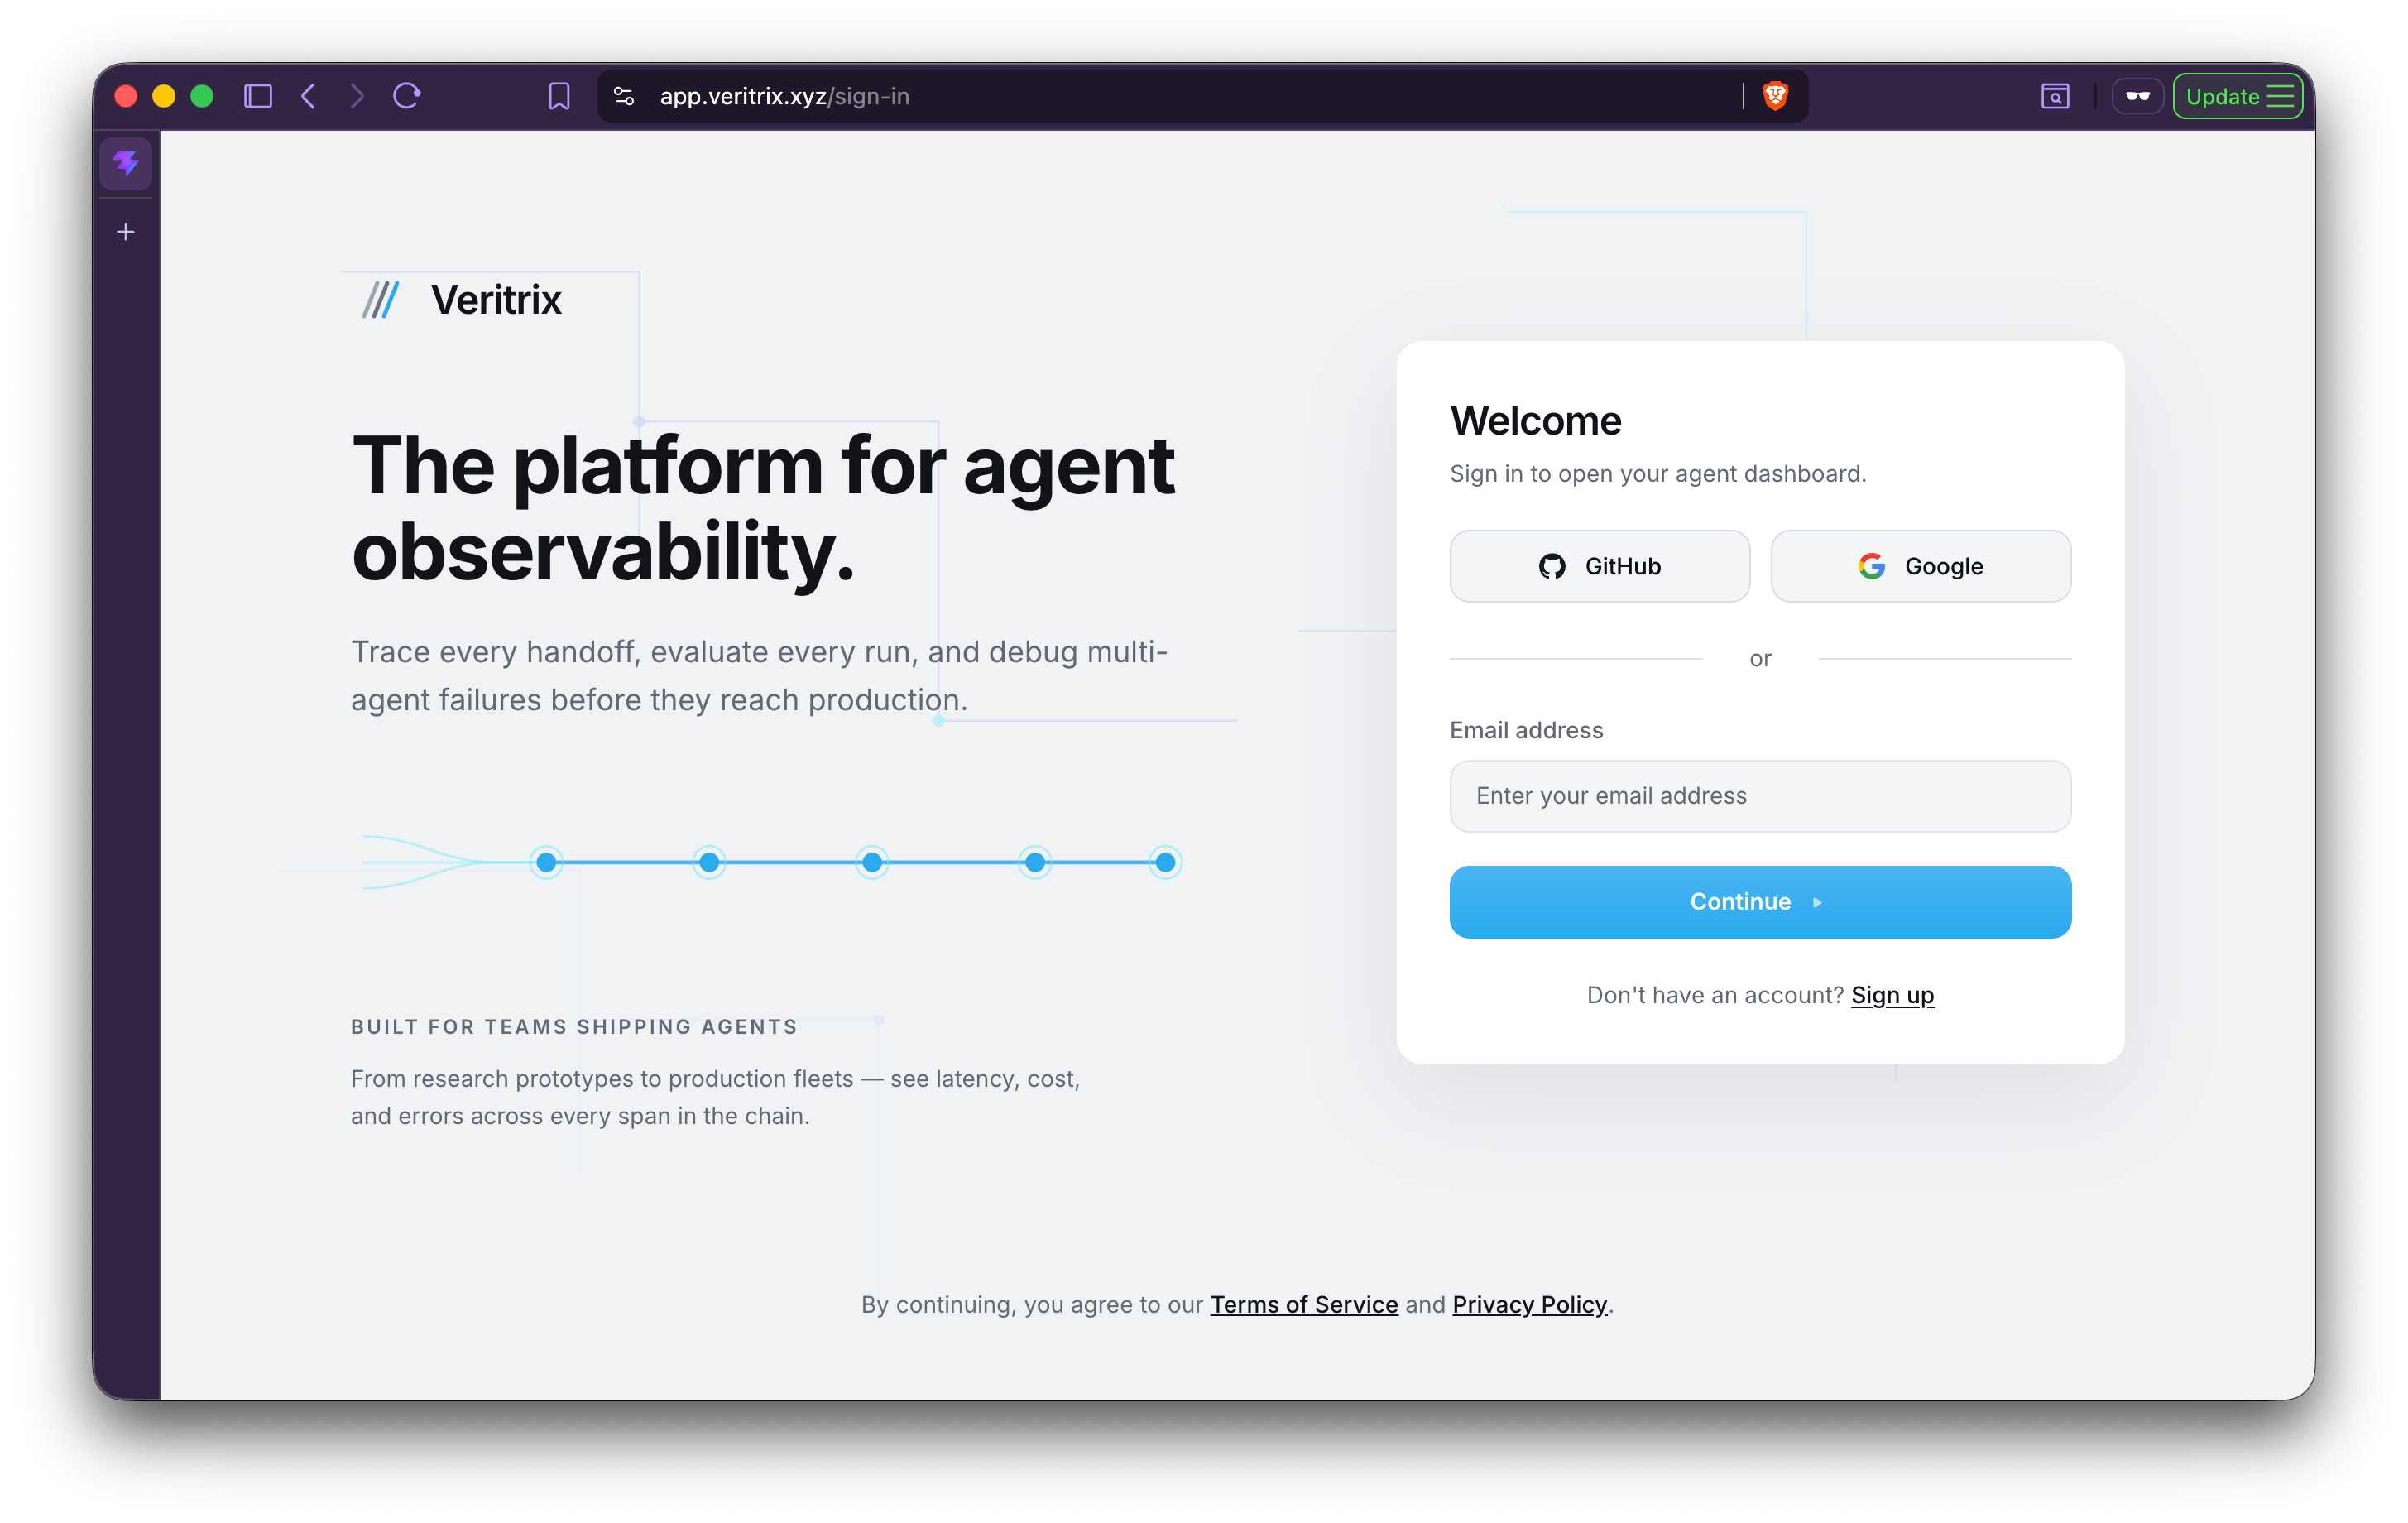Go forward with the forward arrow
Image resolution: width=2408 pixels, height=1523 pixels.
click(x=357, y=96)
